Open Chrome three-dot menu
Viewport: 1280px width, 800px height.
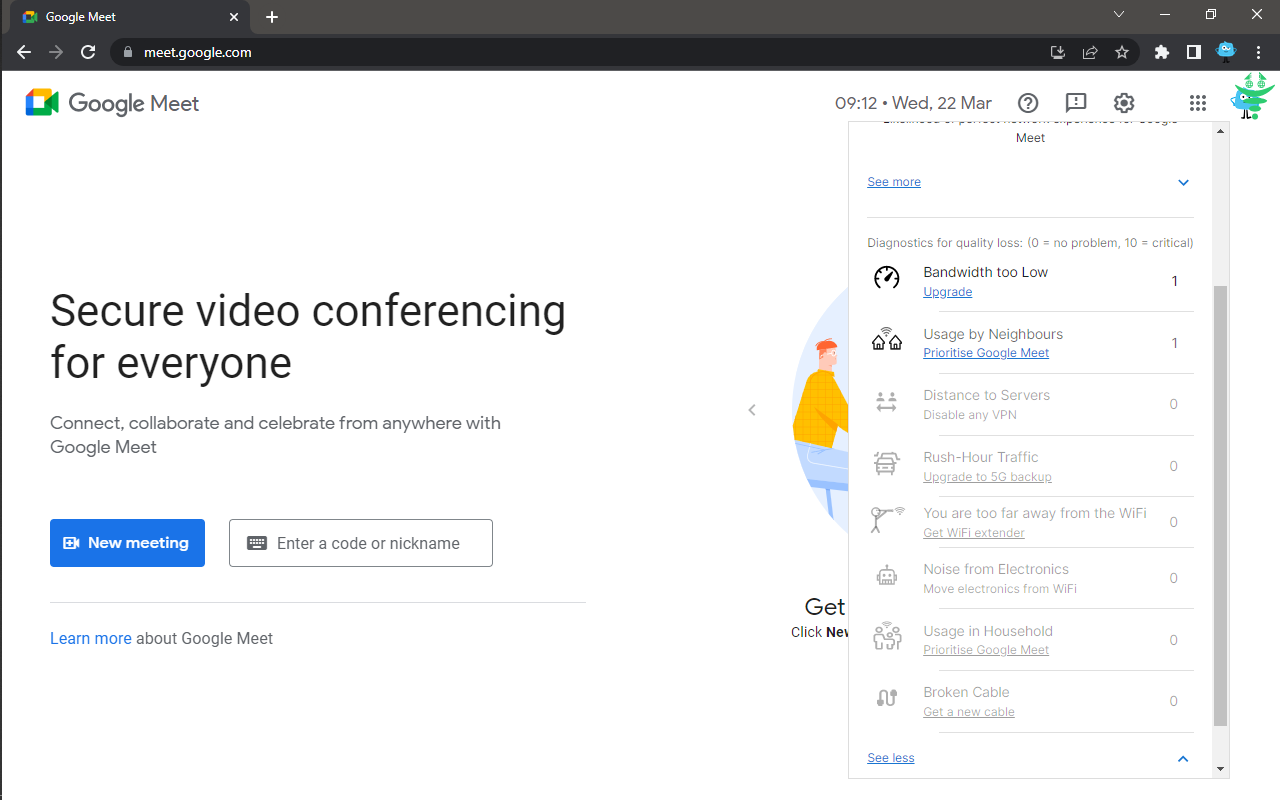pyautogui.click(x=1258, y=52)
